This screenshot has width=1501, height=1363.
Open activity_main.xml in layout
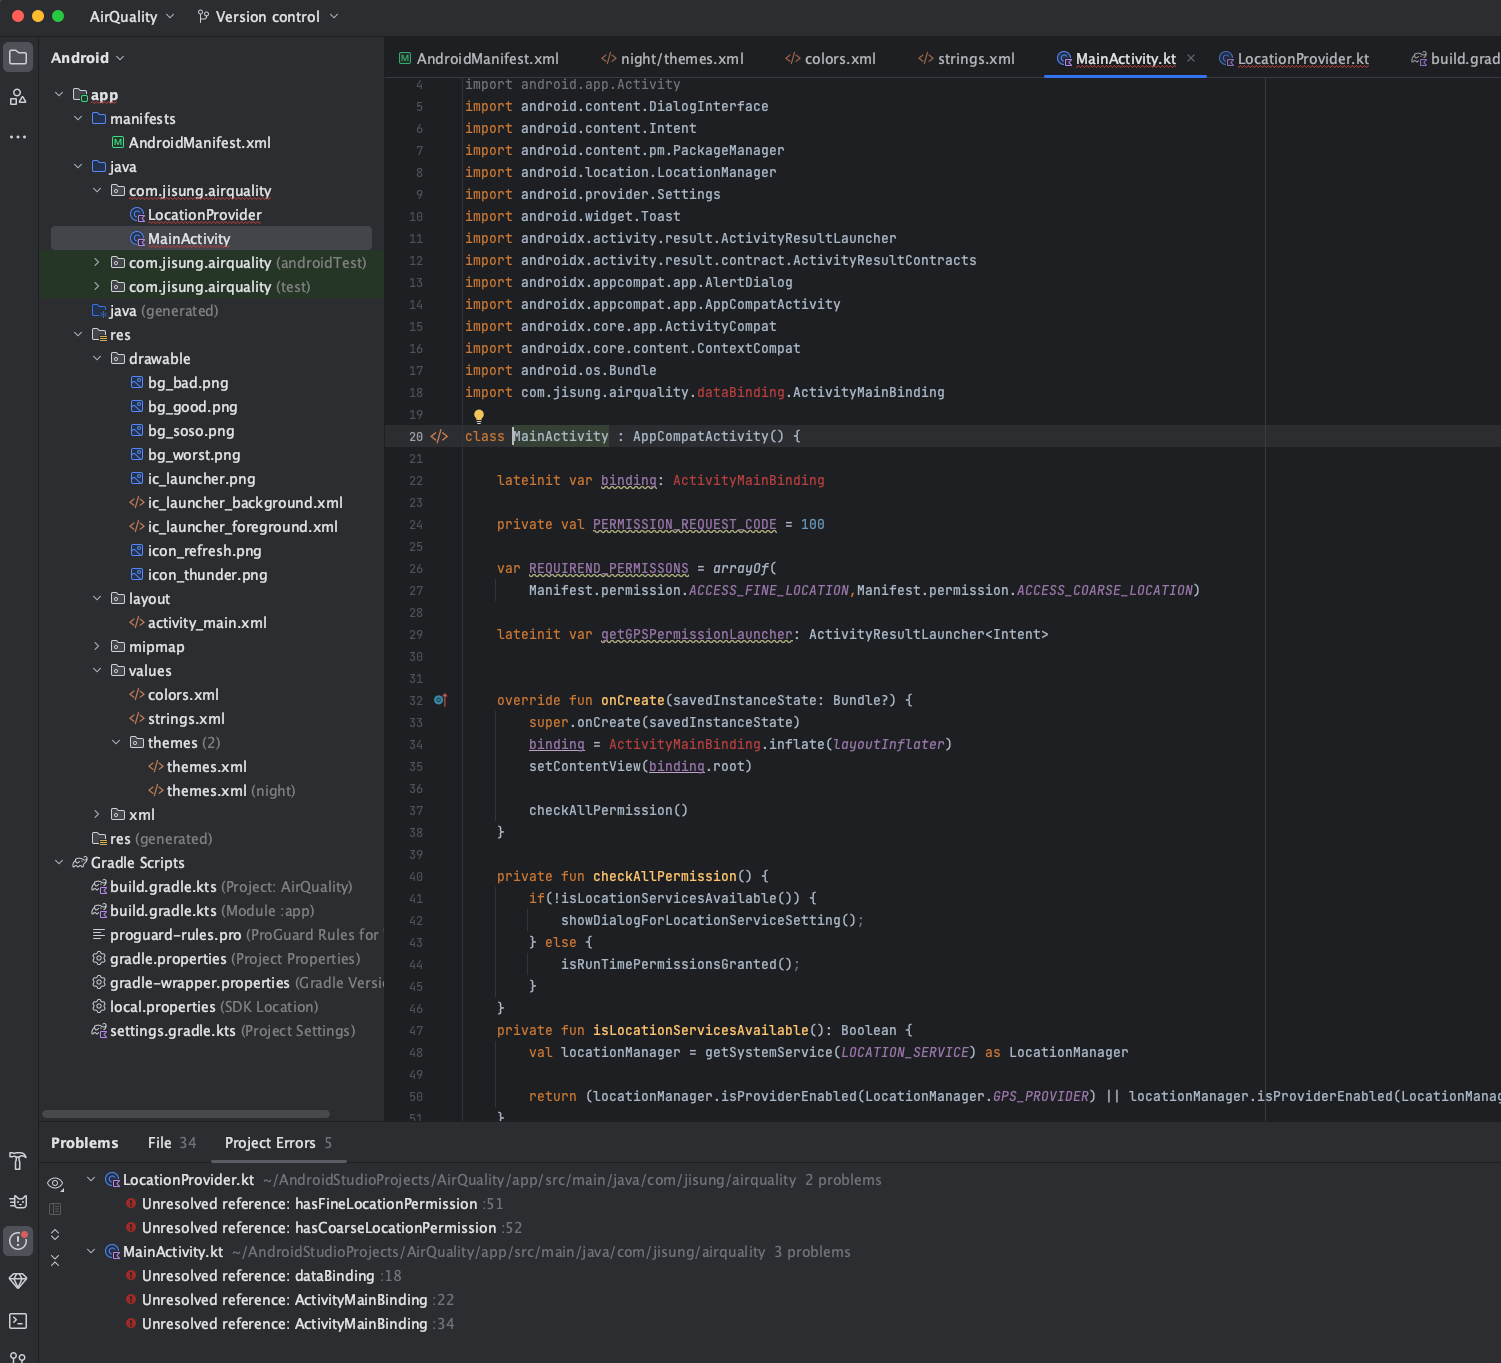[x=207, y=622]
